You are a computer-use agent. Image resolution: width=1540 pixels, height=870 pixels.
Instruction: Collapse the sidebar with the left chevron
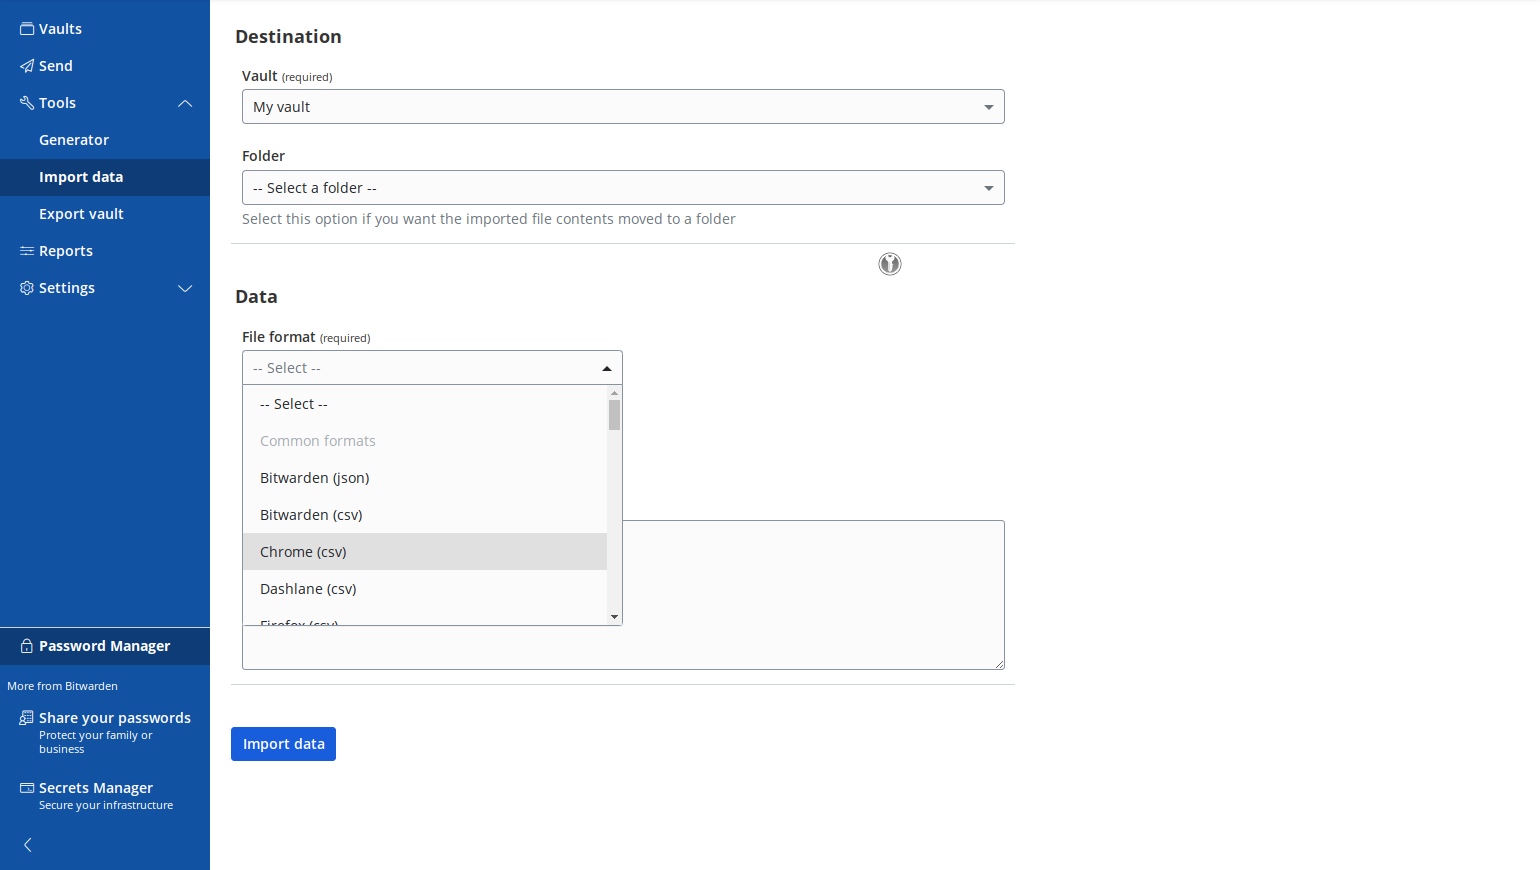coord(28,845)
